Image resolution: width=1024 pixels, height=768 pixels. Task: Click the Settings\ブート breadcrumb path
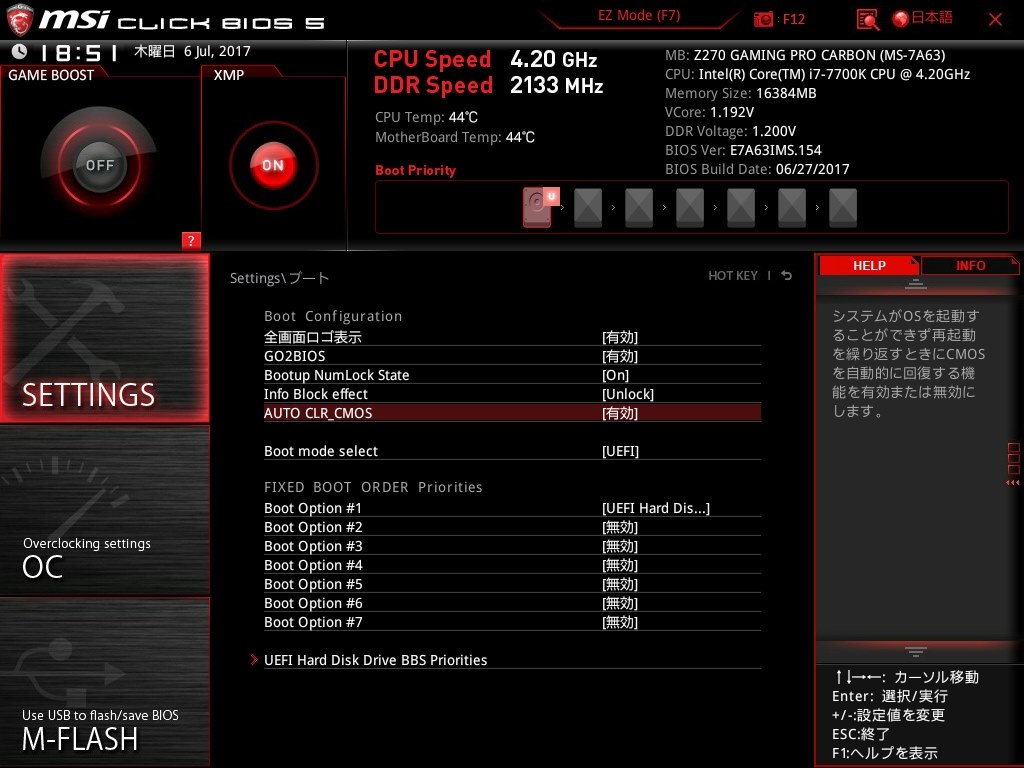click(x=280, y=278)
